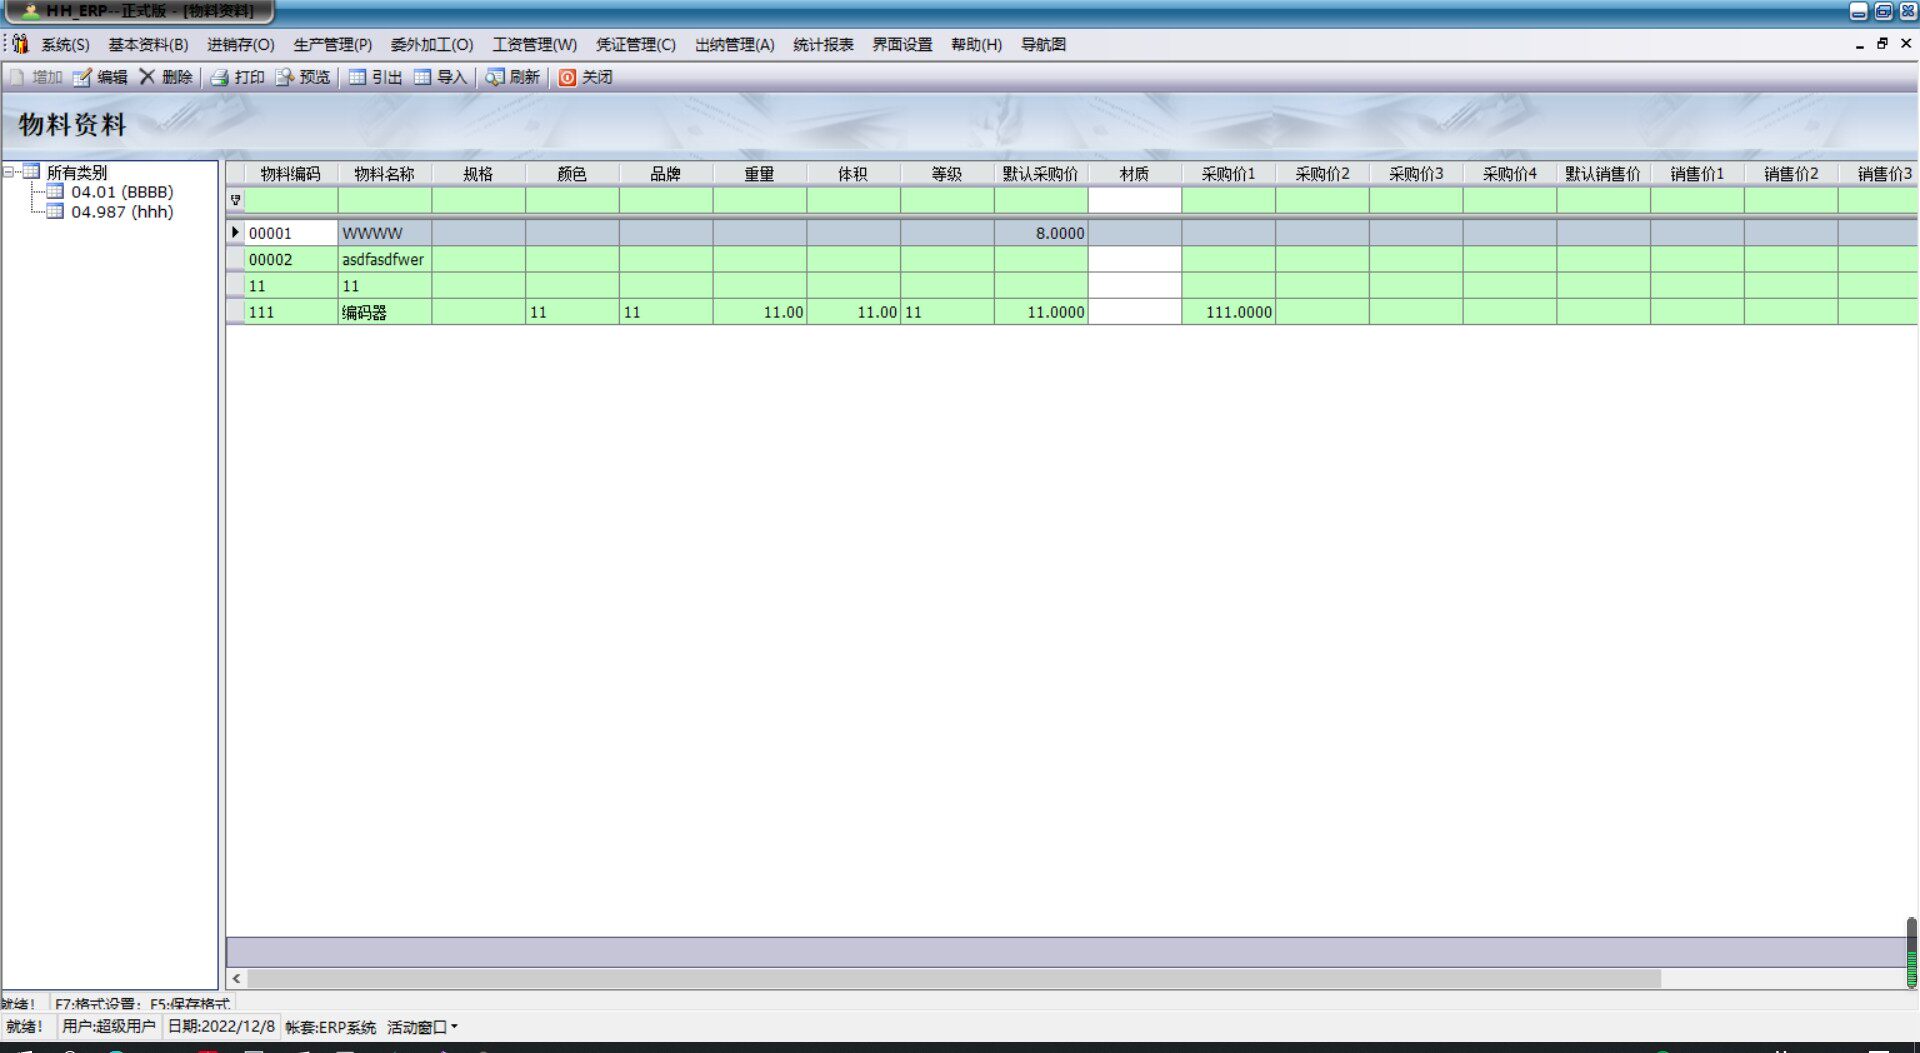Click the 采购价1 column header
Screen dimensions: 1920x1053
(x=1228, y=174)
